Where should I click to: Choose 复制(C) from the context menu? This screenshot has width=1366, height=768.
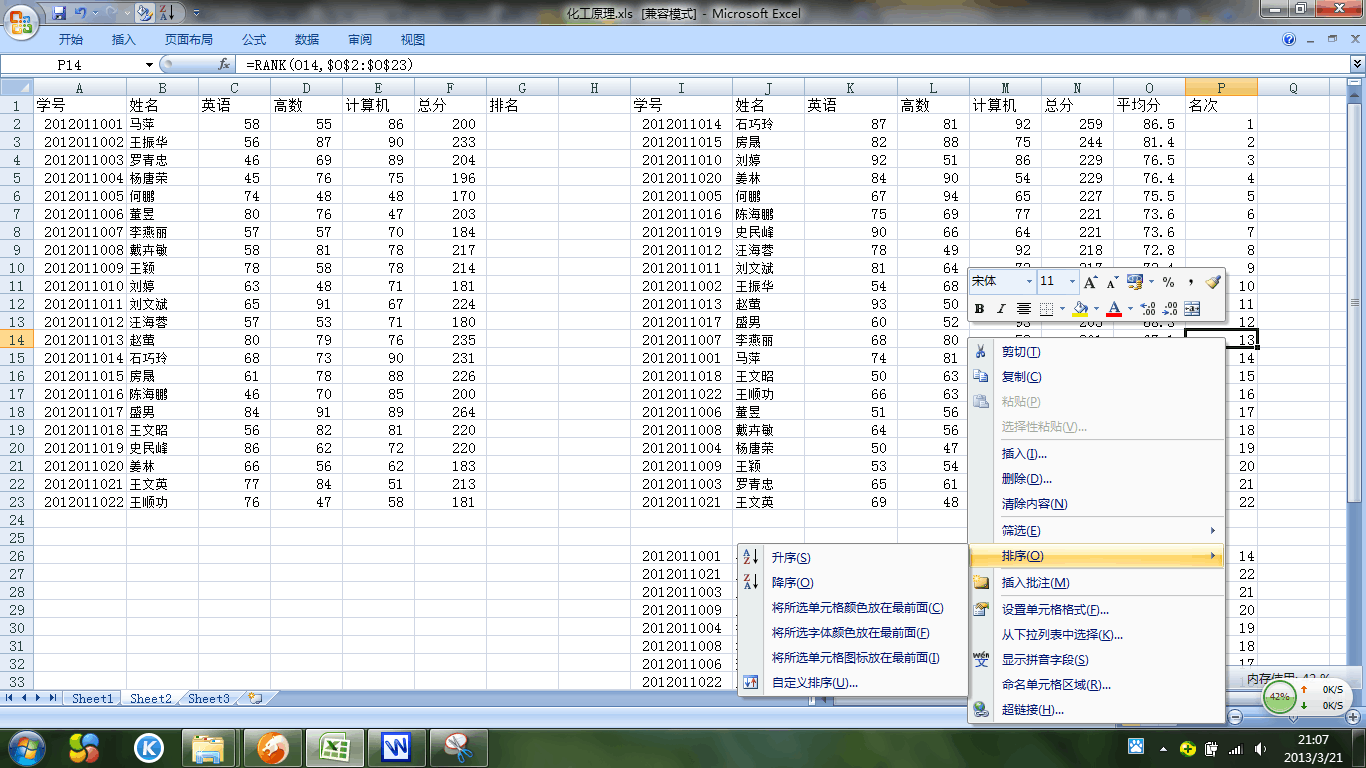tap(1096, 377)
